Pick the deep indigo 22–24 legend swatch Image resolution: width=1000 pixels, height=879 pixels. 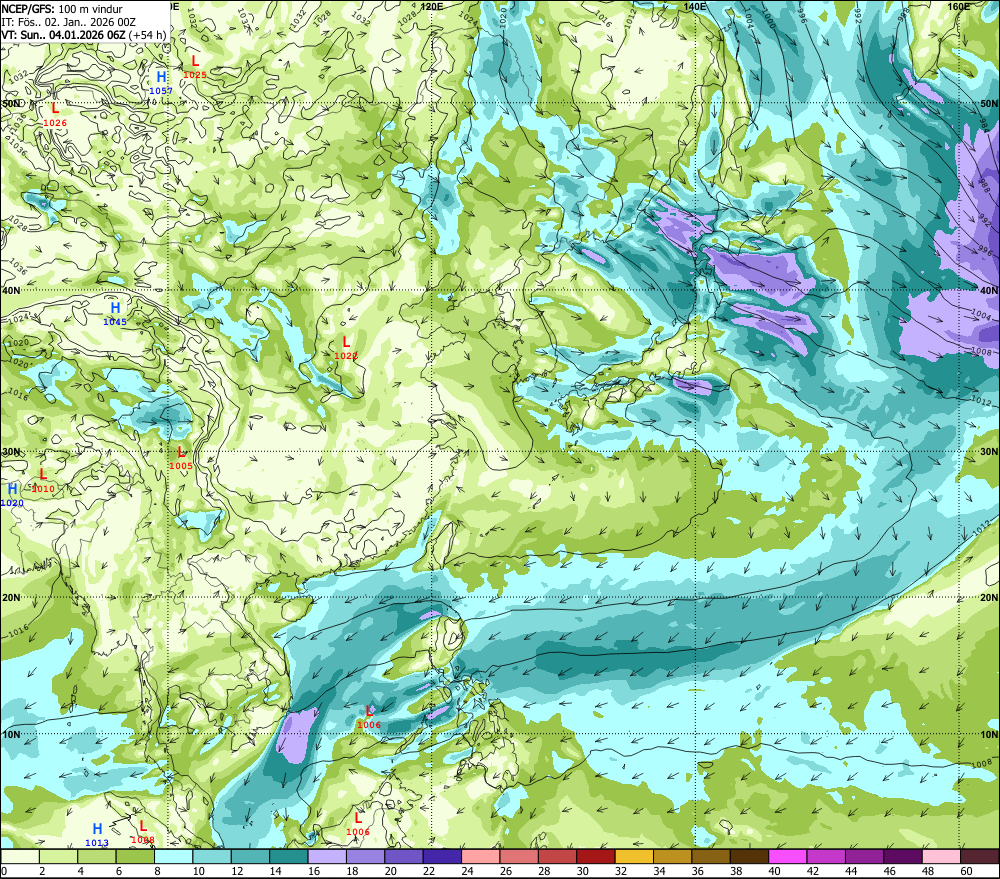click(443, 856)
